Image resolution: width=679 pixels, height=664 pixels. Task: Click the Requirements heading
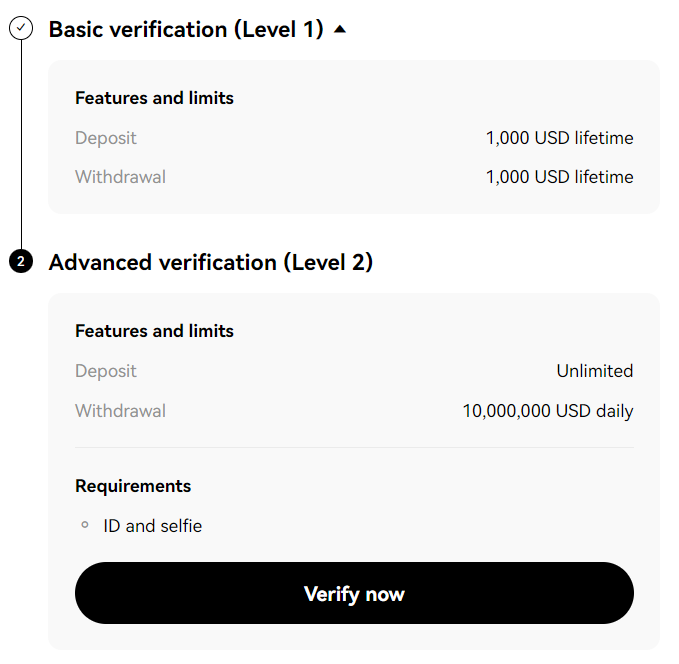(x=133, y=486)
